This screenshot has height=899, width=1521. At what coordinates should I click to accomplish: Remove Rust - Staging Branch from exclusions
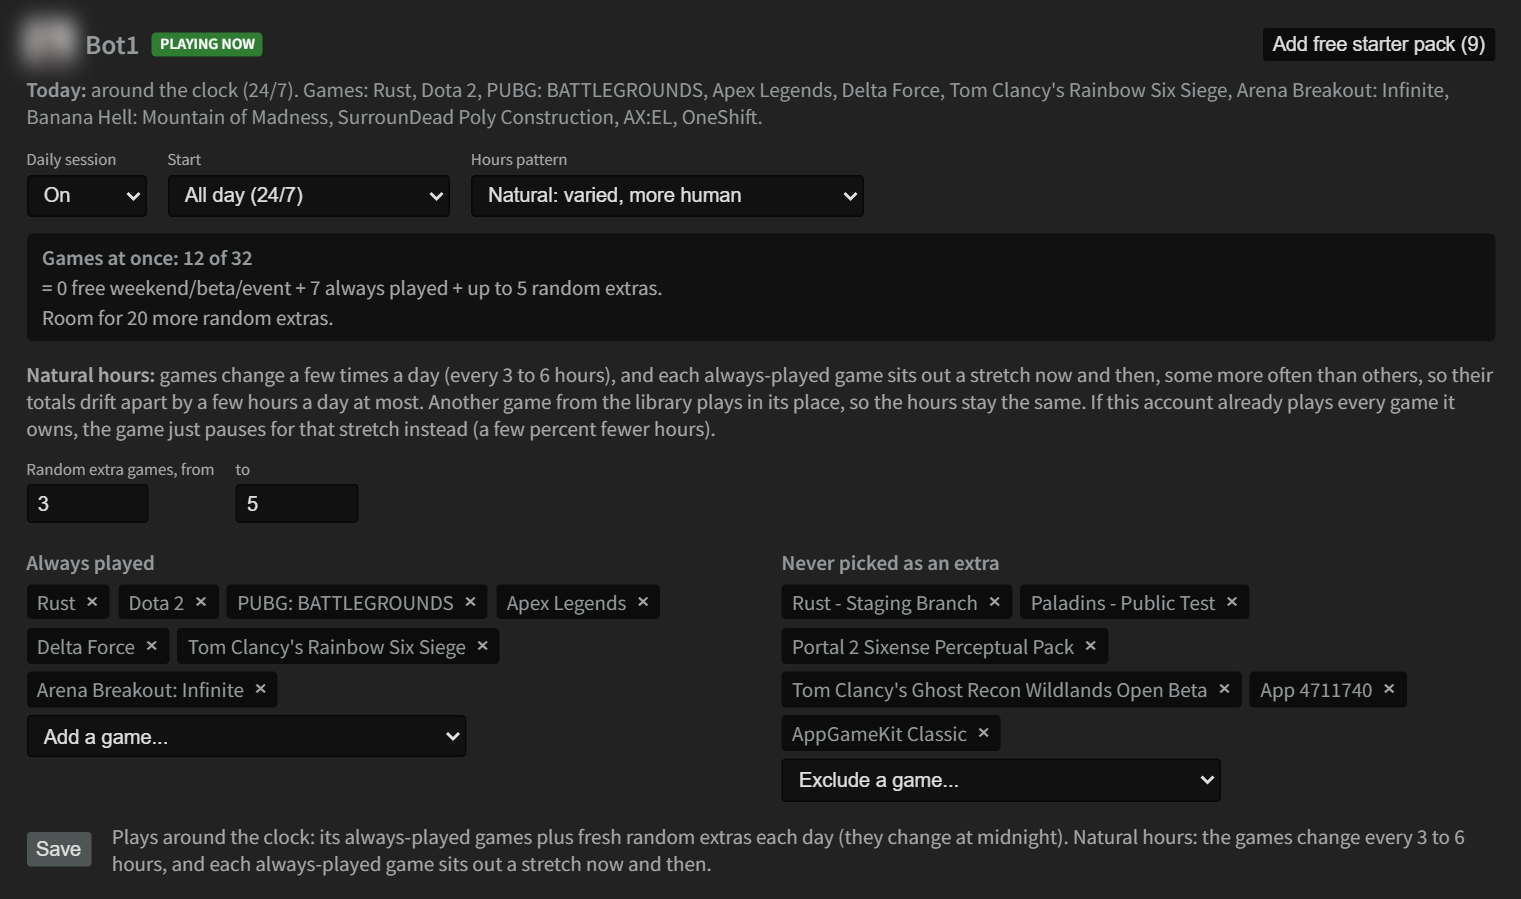click(x=995, y=602)
